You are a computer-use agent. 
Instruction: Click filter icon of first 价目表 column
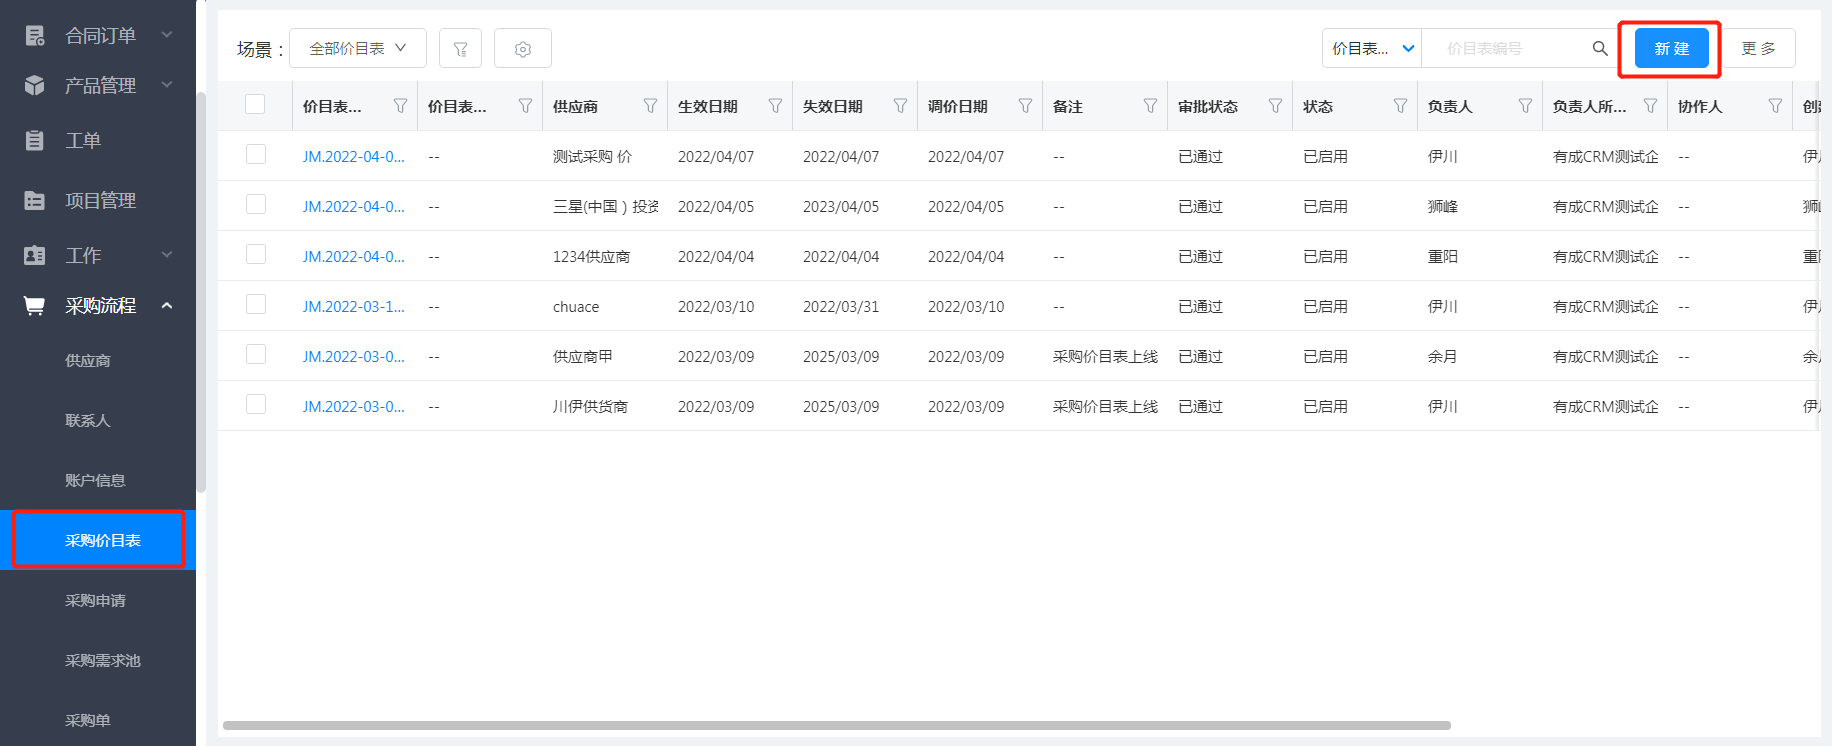[x=400, y=106]
